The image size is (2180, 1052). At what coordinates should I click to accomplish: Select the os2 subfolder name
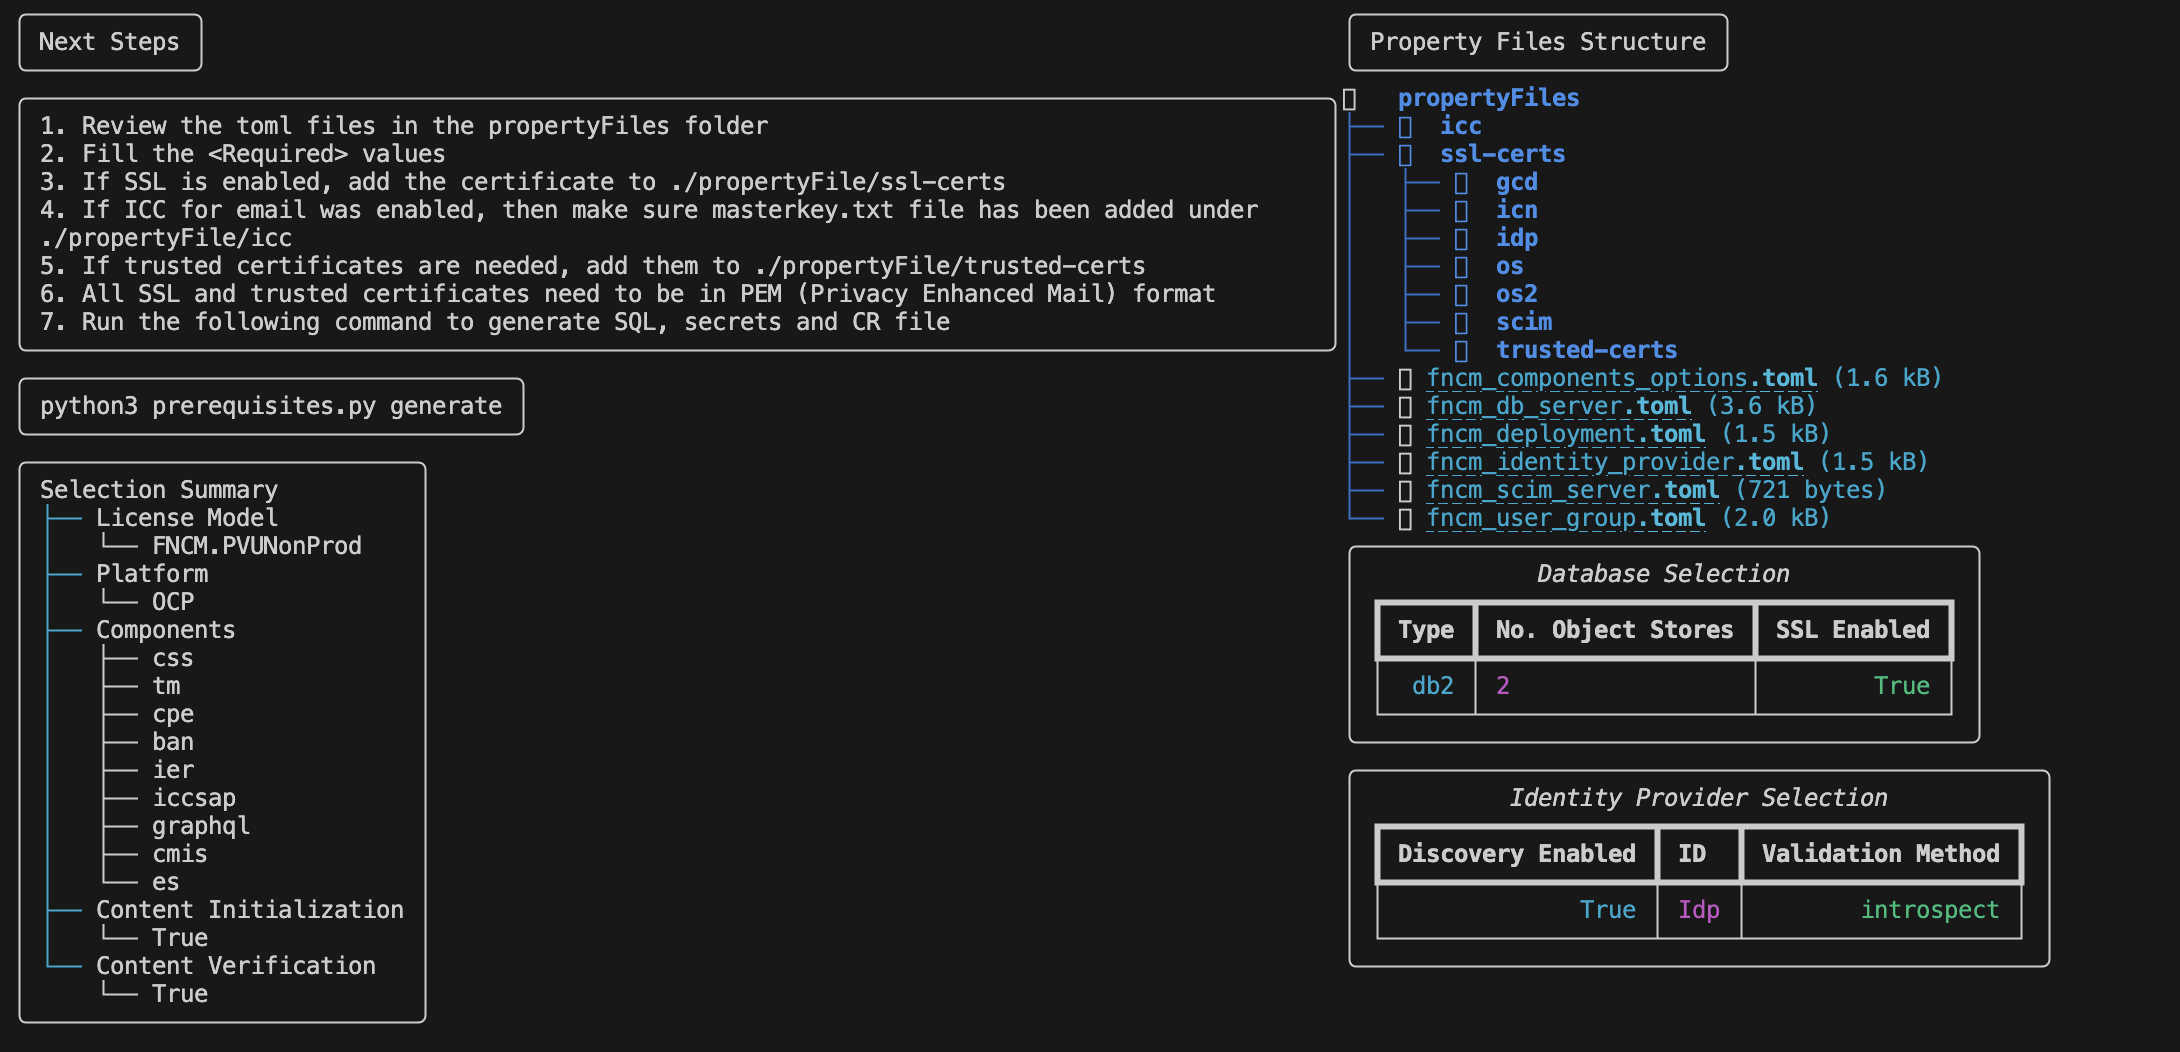click(1517, 294)
